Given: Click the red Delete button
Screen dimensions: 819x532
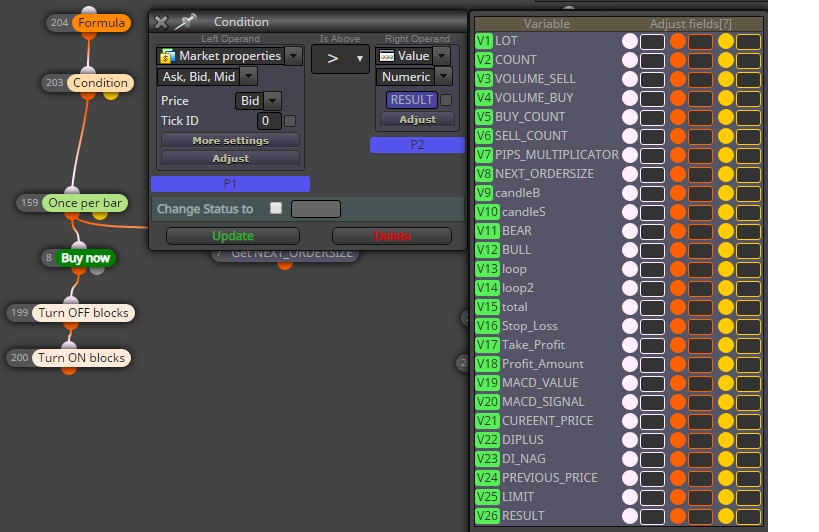Looking at the screenshot, I should coord(392,236).
